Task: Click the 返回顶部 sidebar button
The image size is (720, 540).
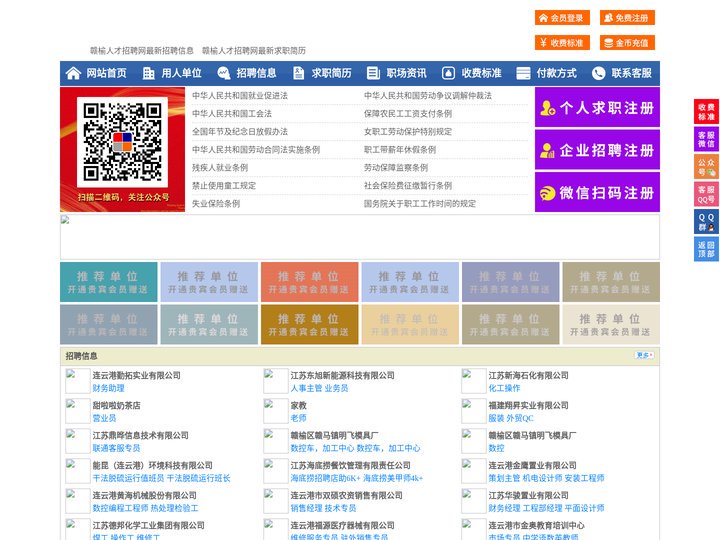Action: point(706,249)
